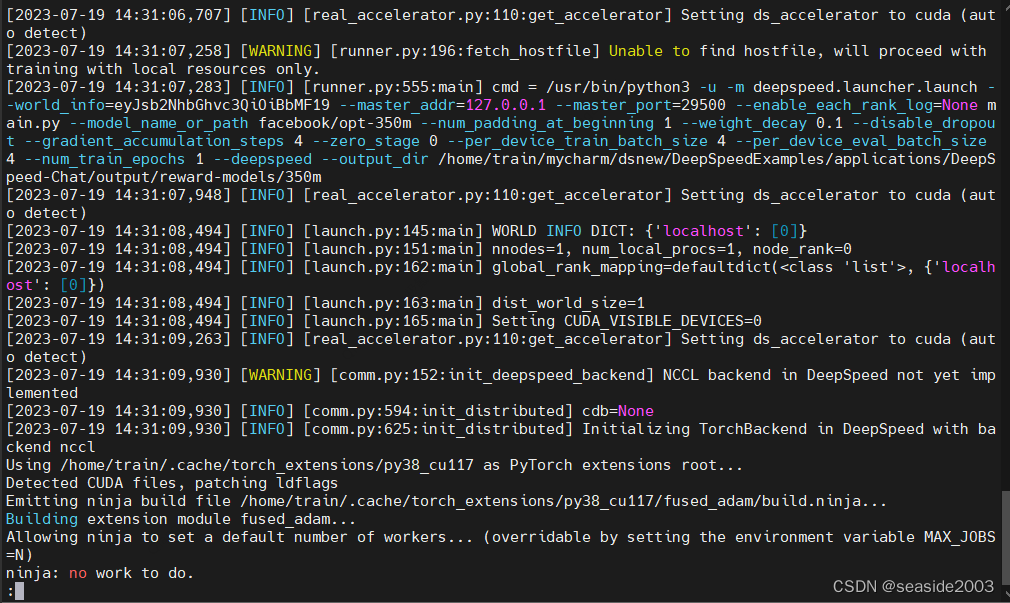This screenshot has height=603, width=1010.
Task: Select the IP address 127.0.0.1
Action: (506, 105)
